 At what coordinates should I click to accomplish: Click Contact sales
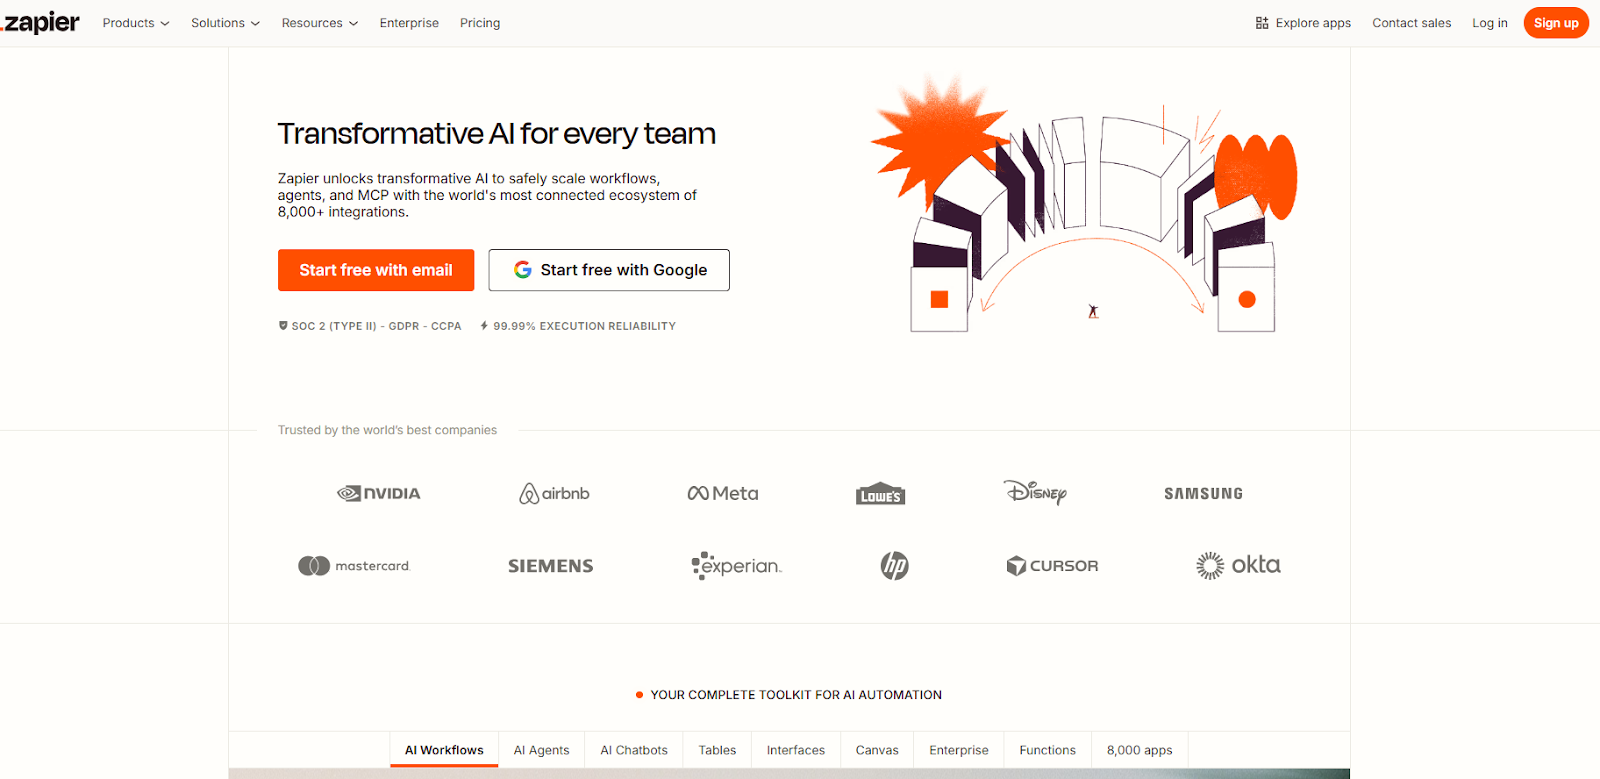click(x=1411, y=23)
